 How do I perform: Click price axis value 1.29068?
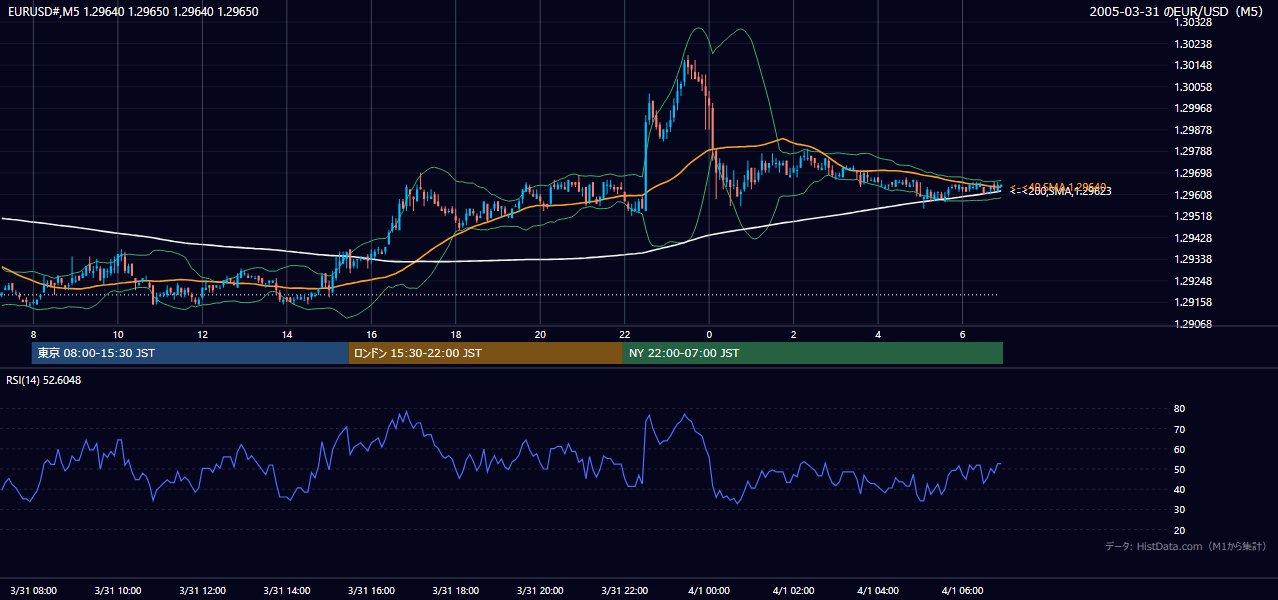[x=1195, y=324]
